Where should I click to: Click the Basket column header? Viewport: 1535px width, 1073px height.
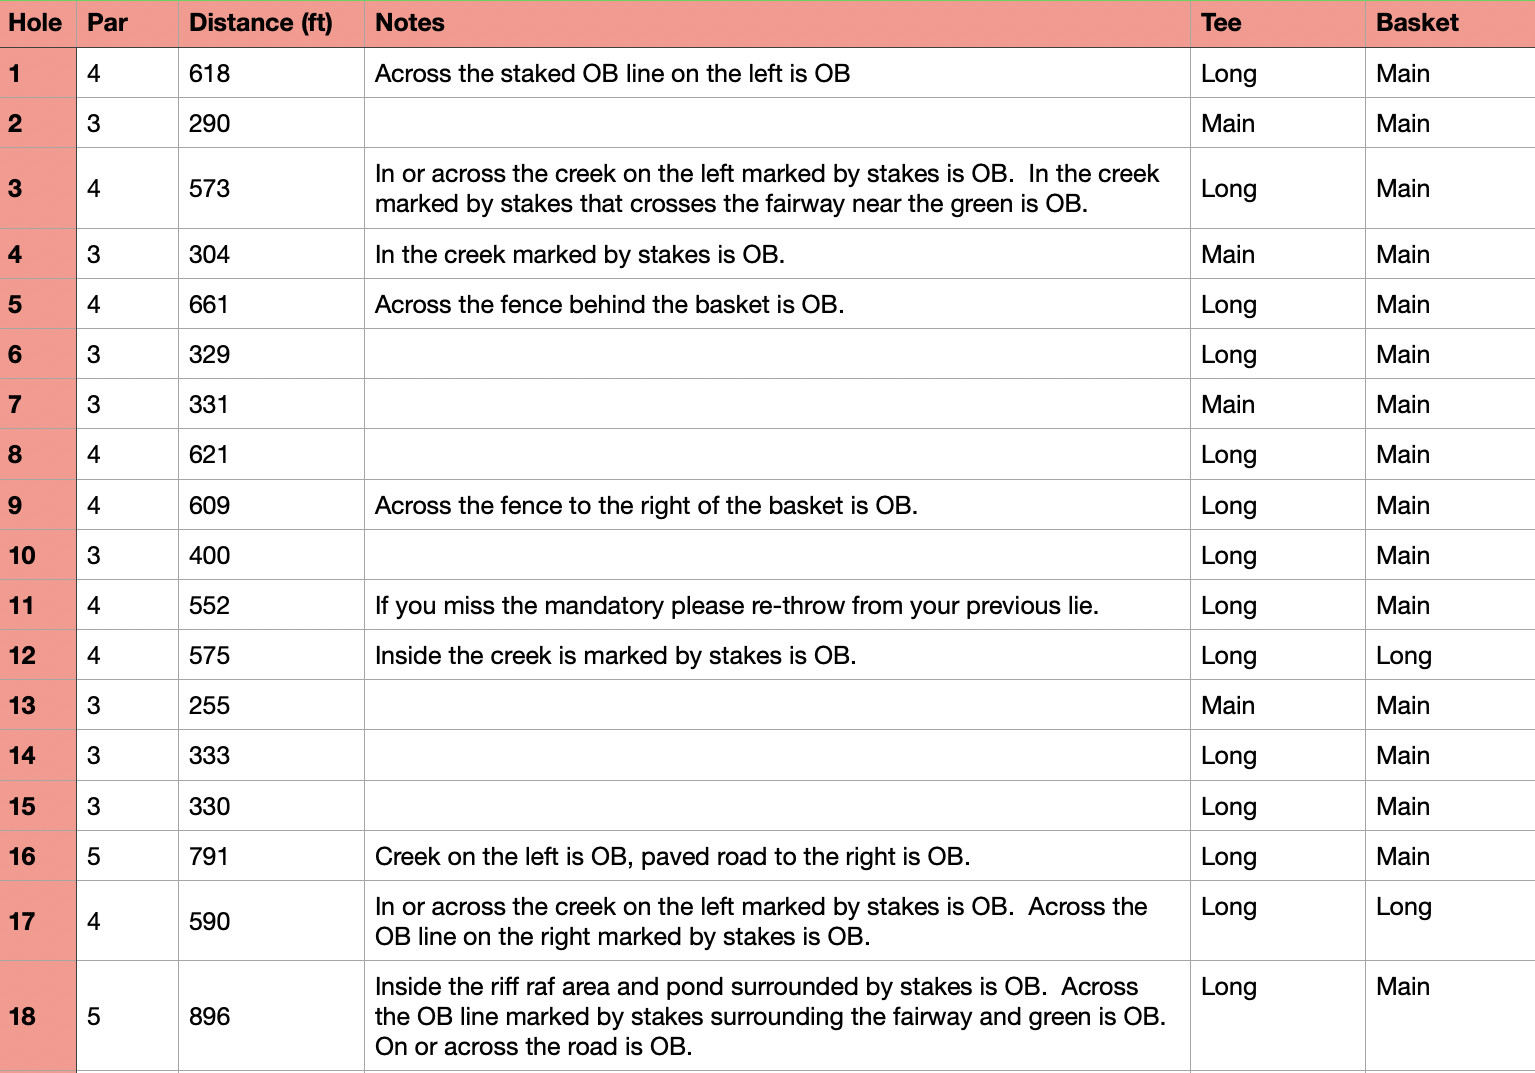(1417, 23)
